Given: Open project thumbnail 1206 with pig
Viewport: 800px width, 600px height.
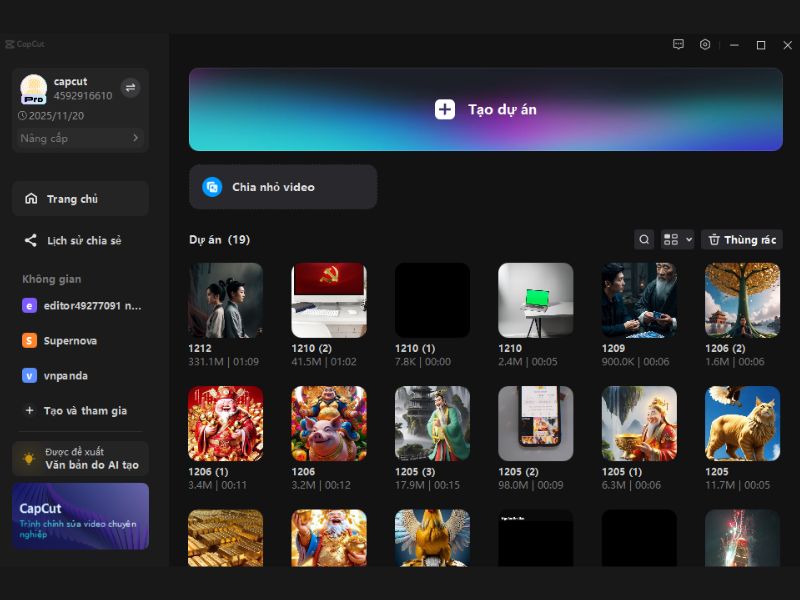Looking at the screenshot, I should tap(329, 423).
